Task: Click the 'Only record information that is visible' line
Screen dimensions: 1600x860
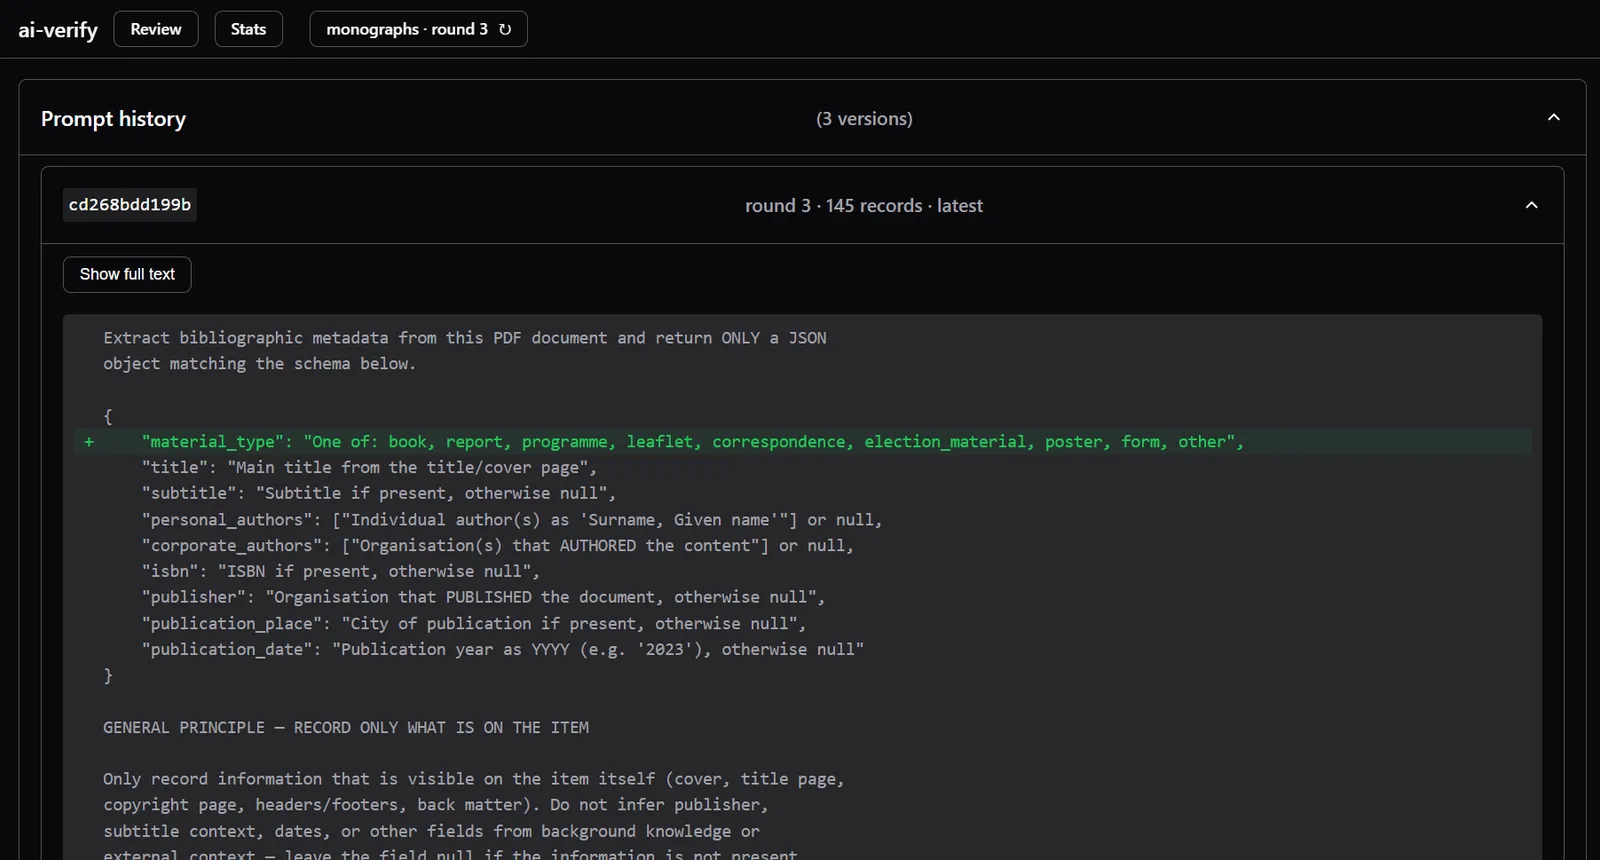Action: [473, 779]
